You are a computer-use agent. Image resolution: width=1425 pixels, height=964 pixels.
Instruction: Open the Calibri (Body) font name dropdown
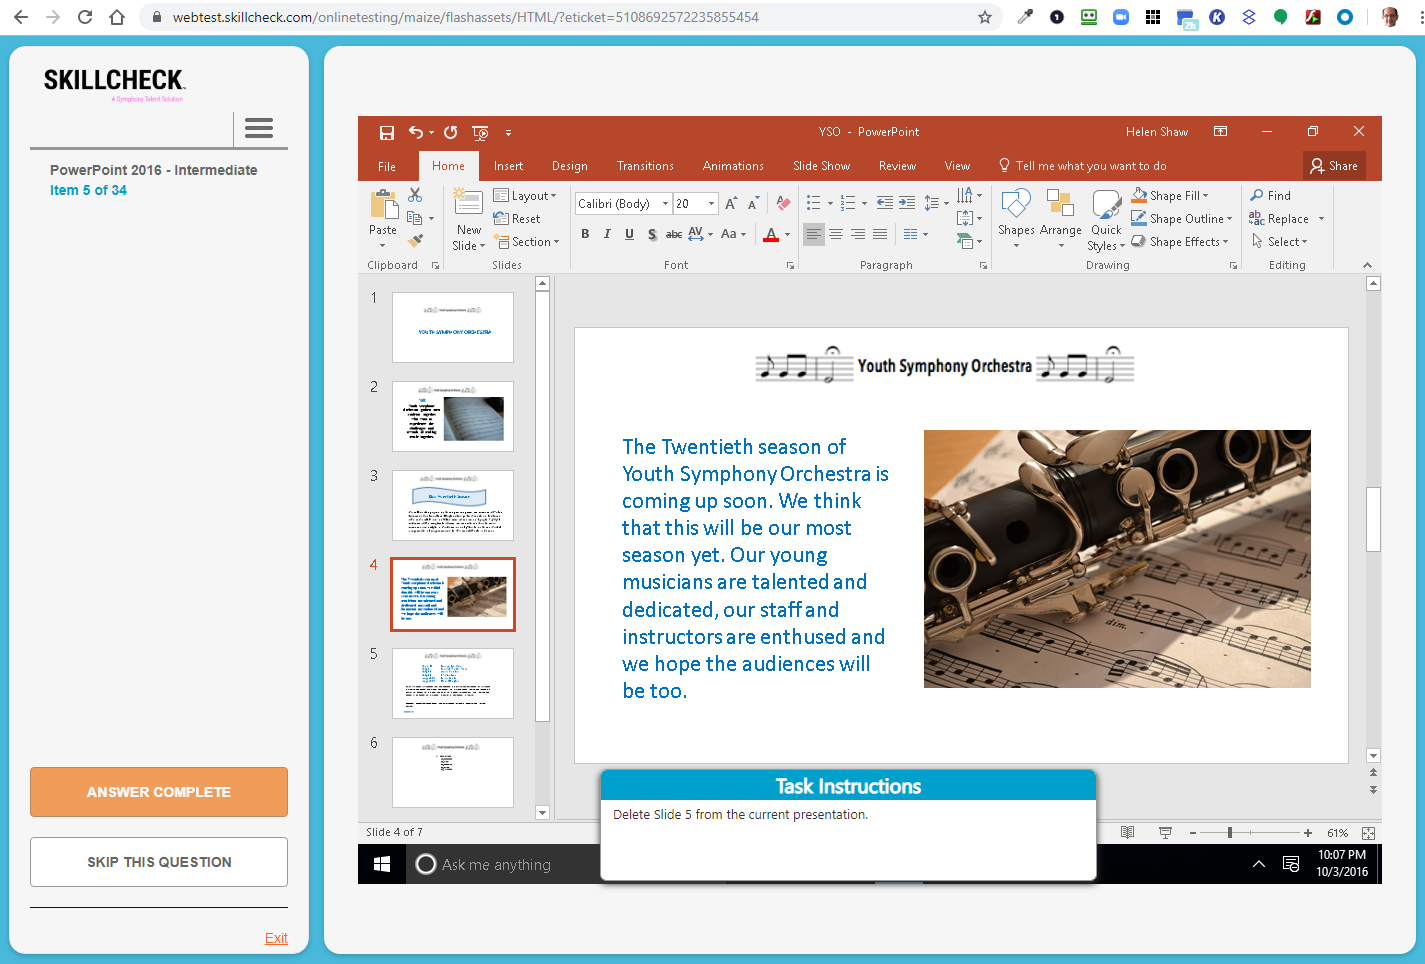(665, 203)
